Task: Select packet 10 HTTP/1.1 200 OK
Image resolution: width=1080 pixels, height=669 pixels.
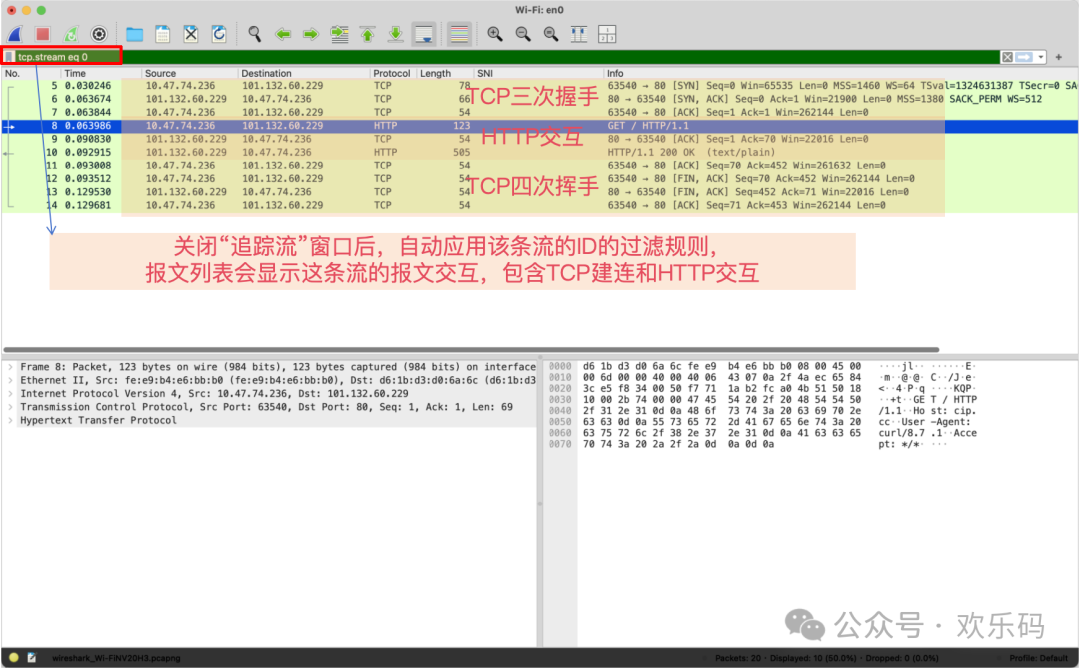Action: [539, 152]
